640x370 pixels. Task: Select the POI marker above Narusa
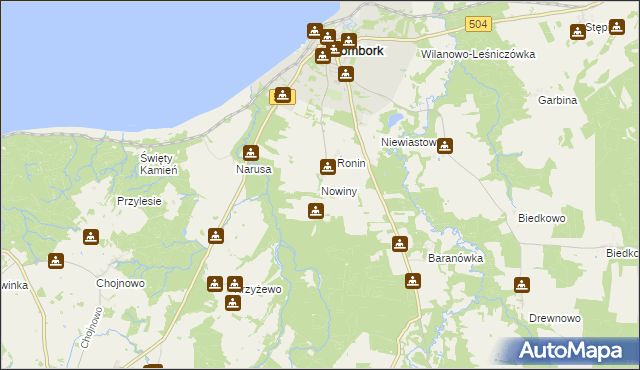click(x=251, y=153)
